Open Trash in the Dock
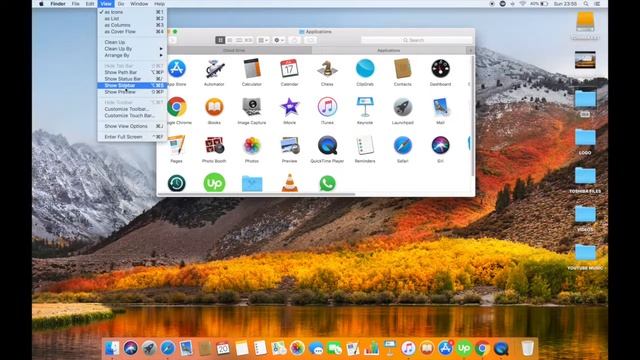The width and height of the screenshot is (640, 360). [527, 348]
